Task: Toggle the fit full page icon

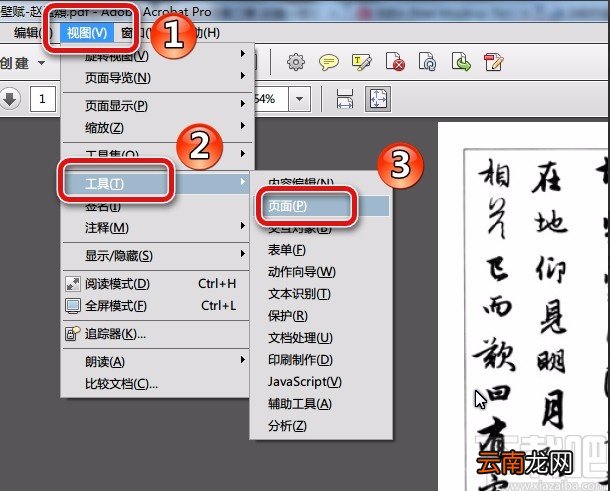Action: pyautogui.click(x=378, y=99)
